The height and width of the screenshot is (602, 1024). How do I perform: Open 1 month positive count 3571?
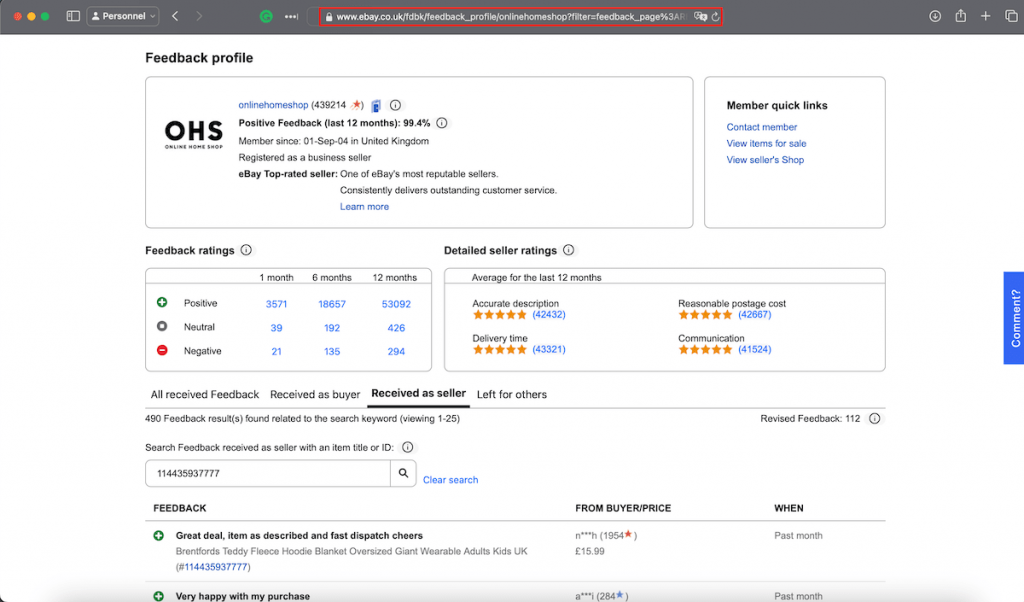click(x=276, y=304)
